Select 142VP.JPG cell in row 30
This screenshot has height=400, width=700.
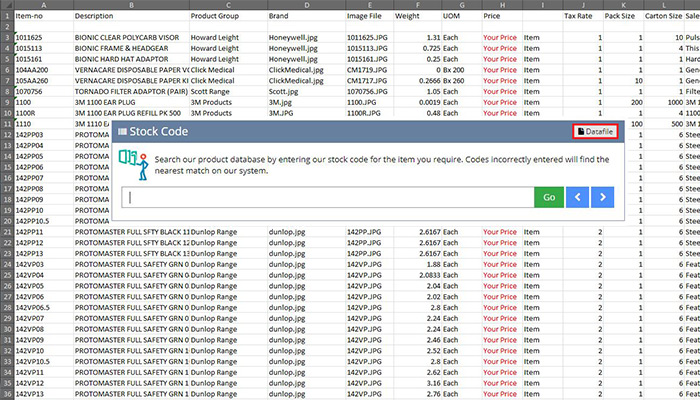pos(369,329)
